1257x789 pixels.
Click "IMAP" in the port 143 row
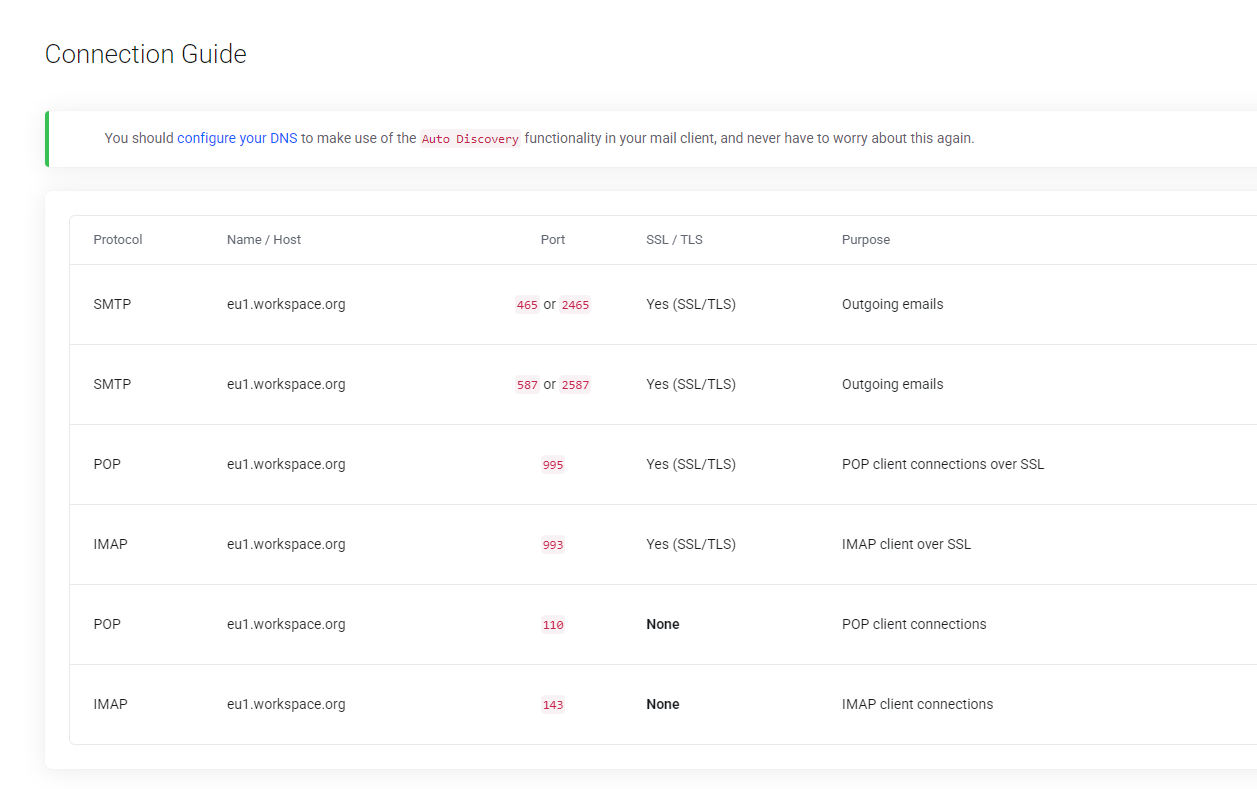pyautogui.click(x=110, y=704)
